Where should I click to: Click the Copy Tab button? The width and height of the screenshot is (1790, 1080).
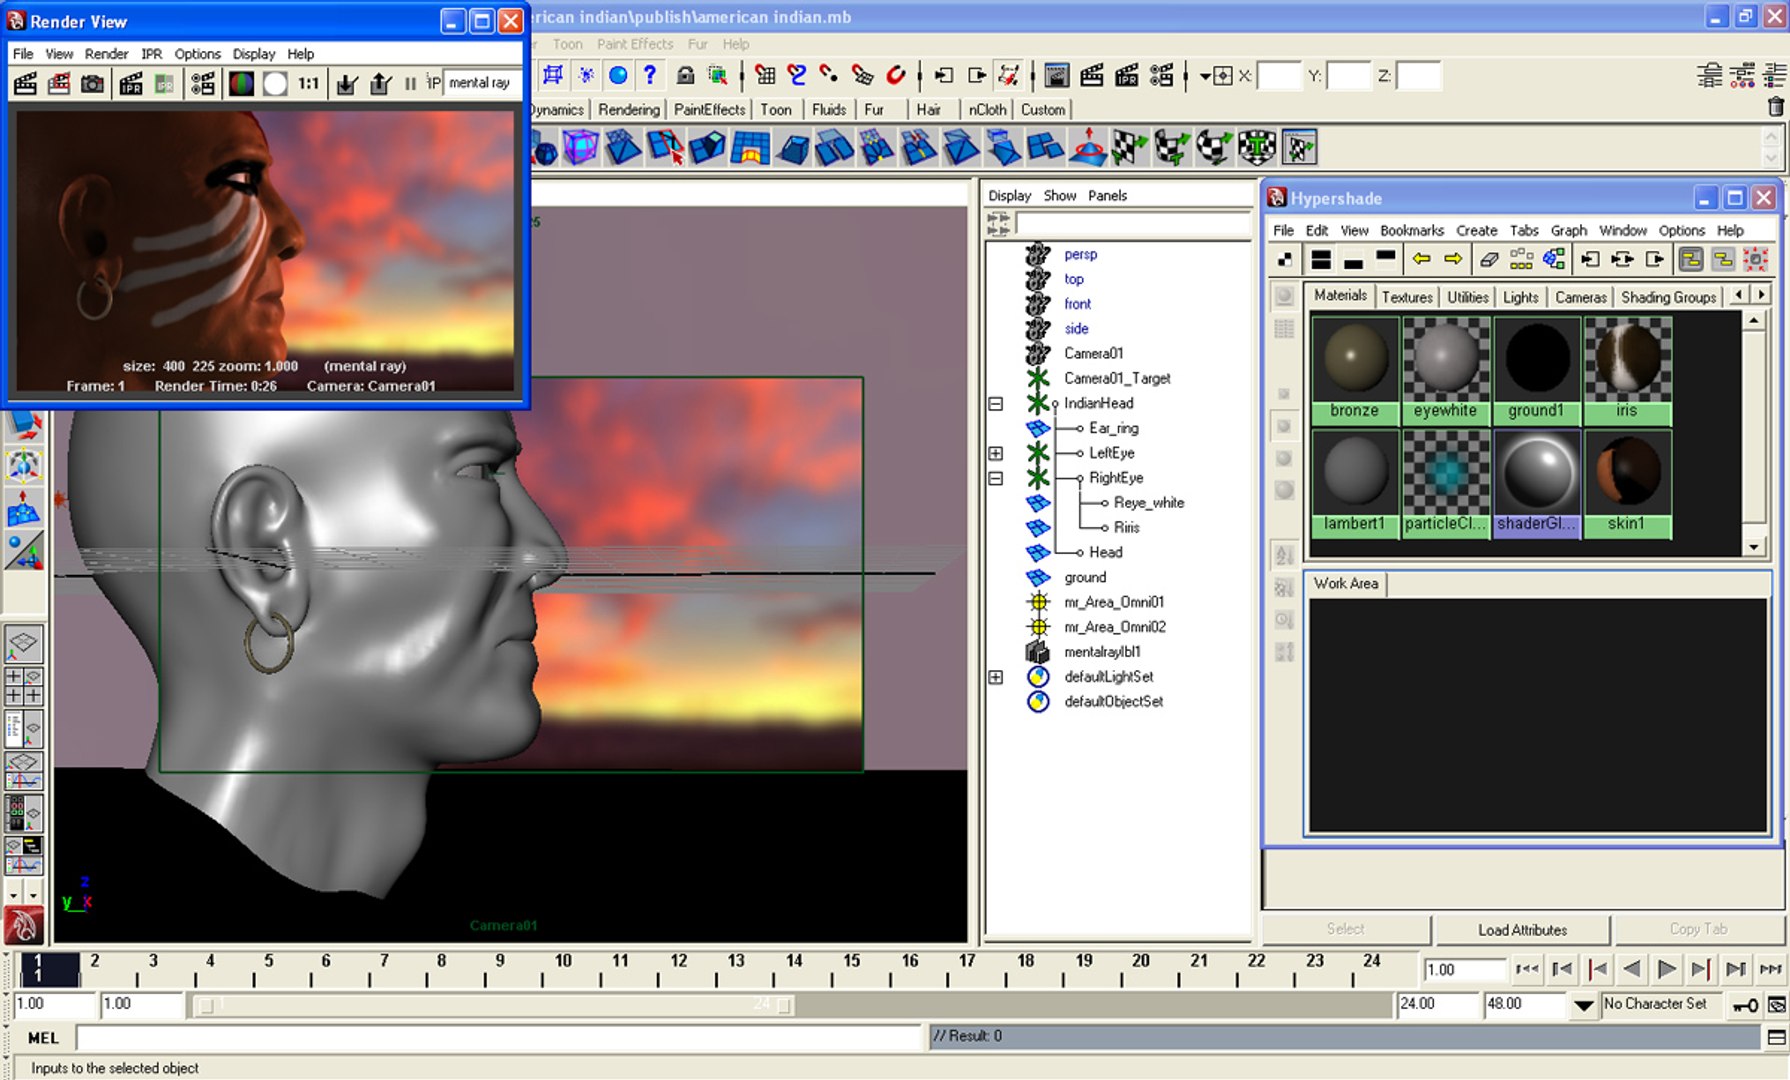tap(1698, 929)
